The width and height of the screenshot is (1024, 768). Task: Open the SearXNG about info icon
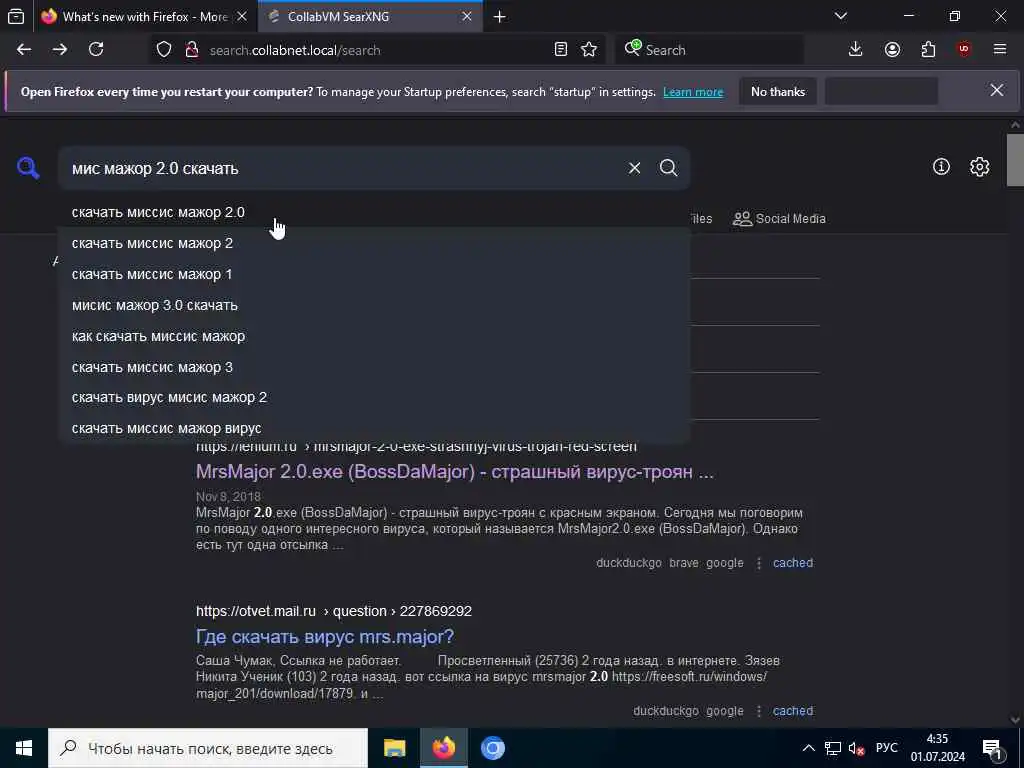click(x=941, y=167)
